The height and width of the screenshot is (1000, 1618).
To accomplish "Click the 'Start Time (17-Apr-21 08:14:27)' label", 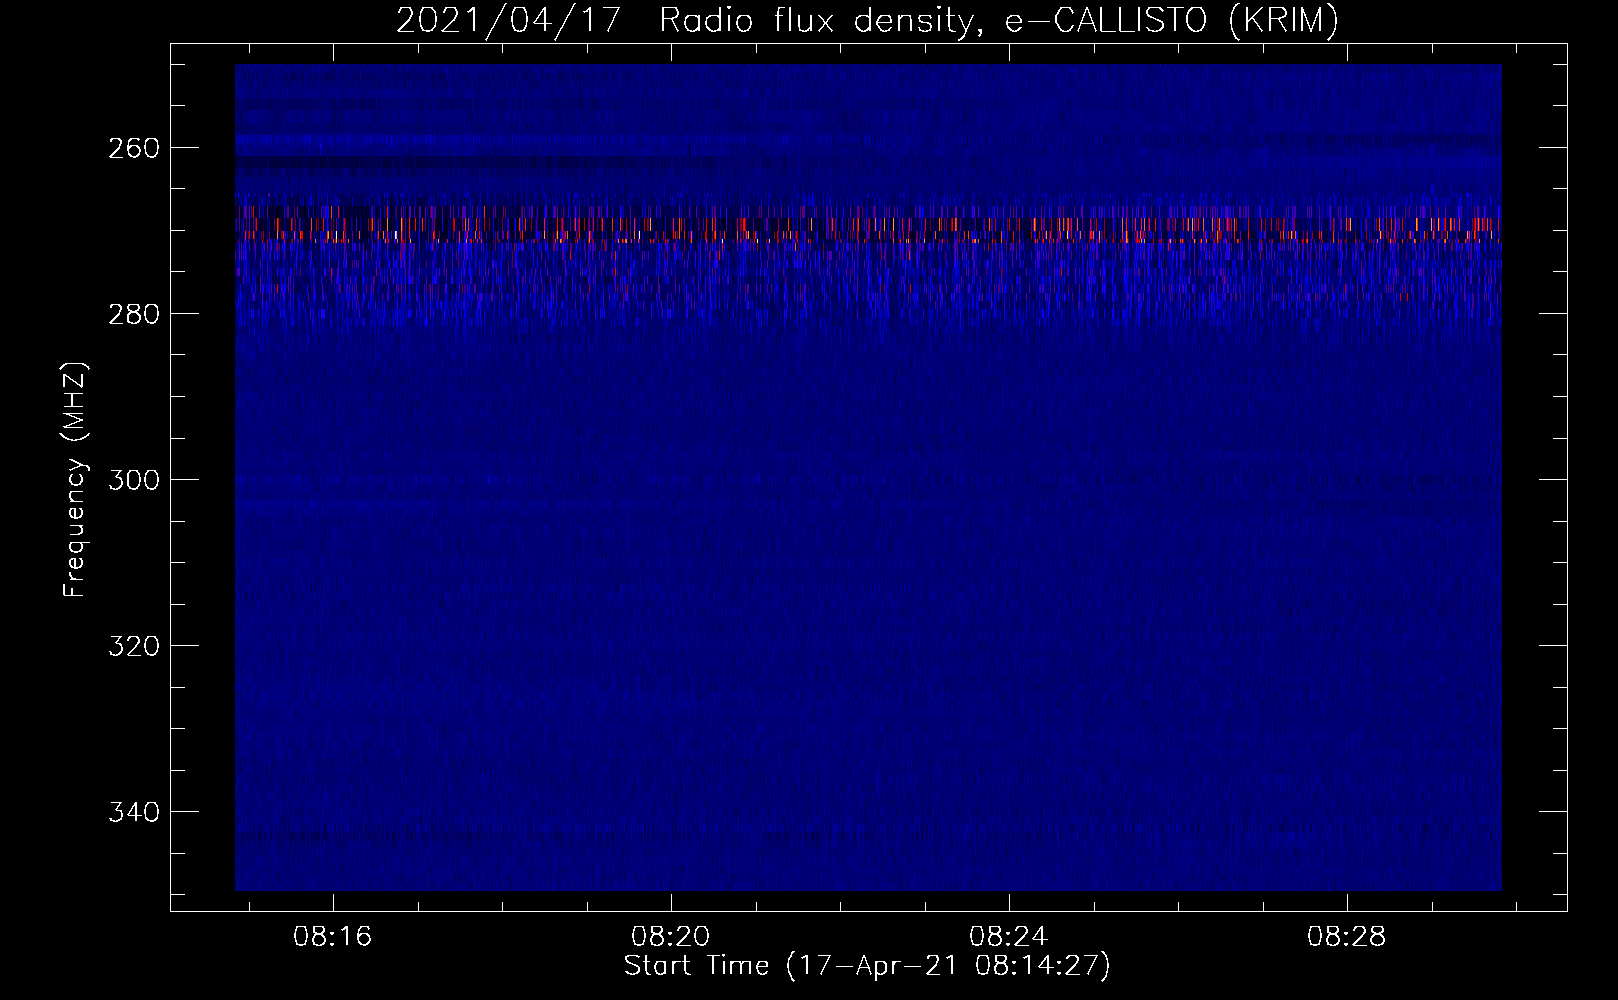I will [x=867, y=966].
